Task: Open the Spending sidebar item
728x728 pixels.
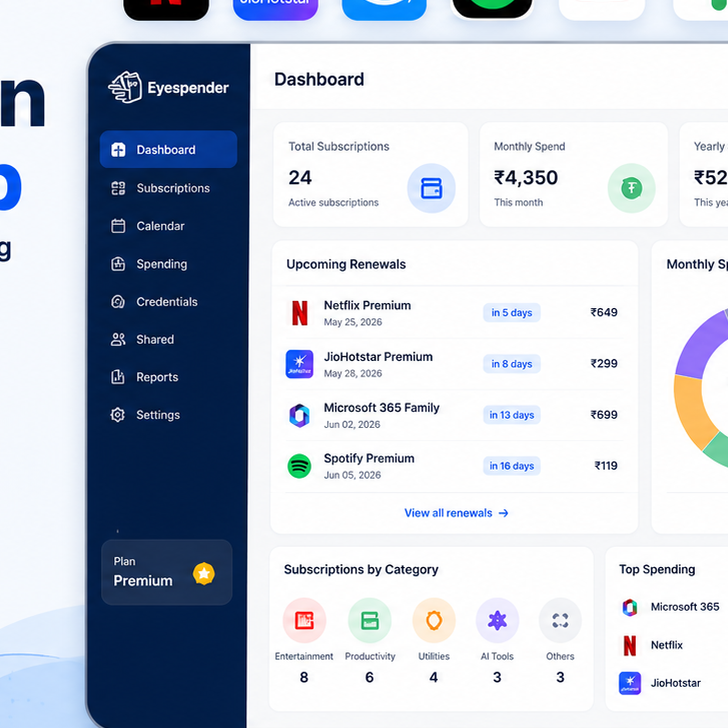Action: 168,264
